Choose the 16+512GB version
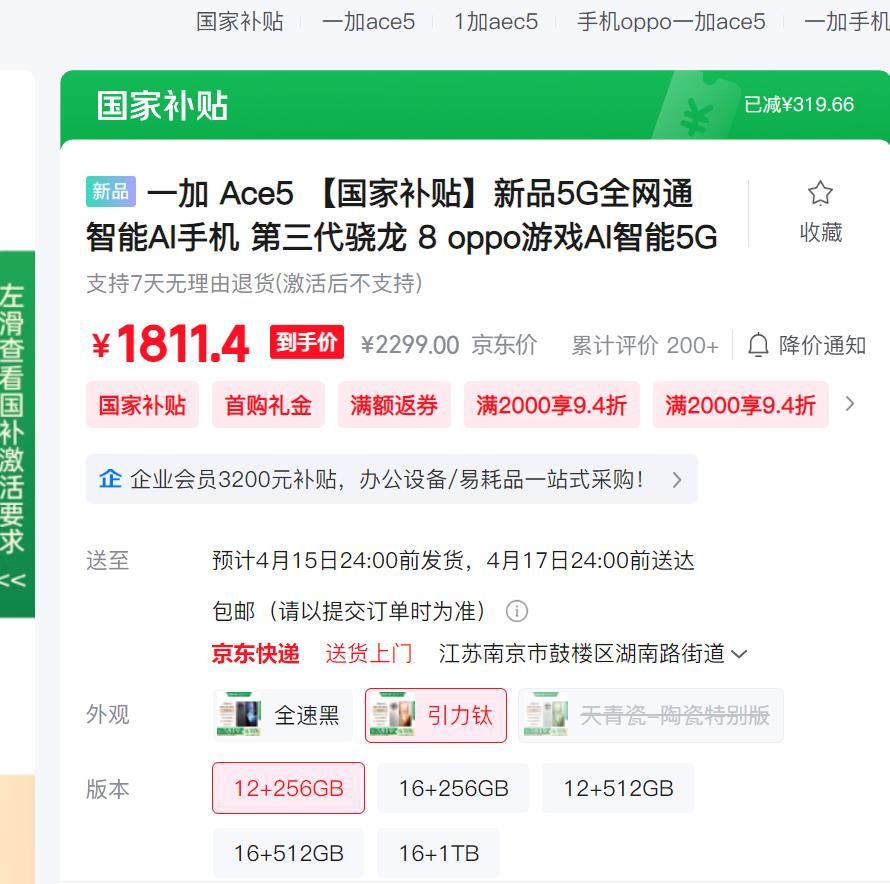Screen dimensions: 890x884 (x=288, y=853)
